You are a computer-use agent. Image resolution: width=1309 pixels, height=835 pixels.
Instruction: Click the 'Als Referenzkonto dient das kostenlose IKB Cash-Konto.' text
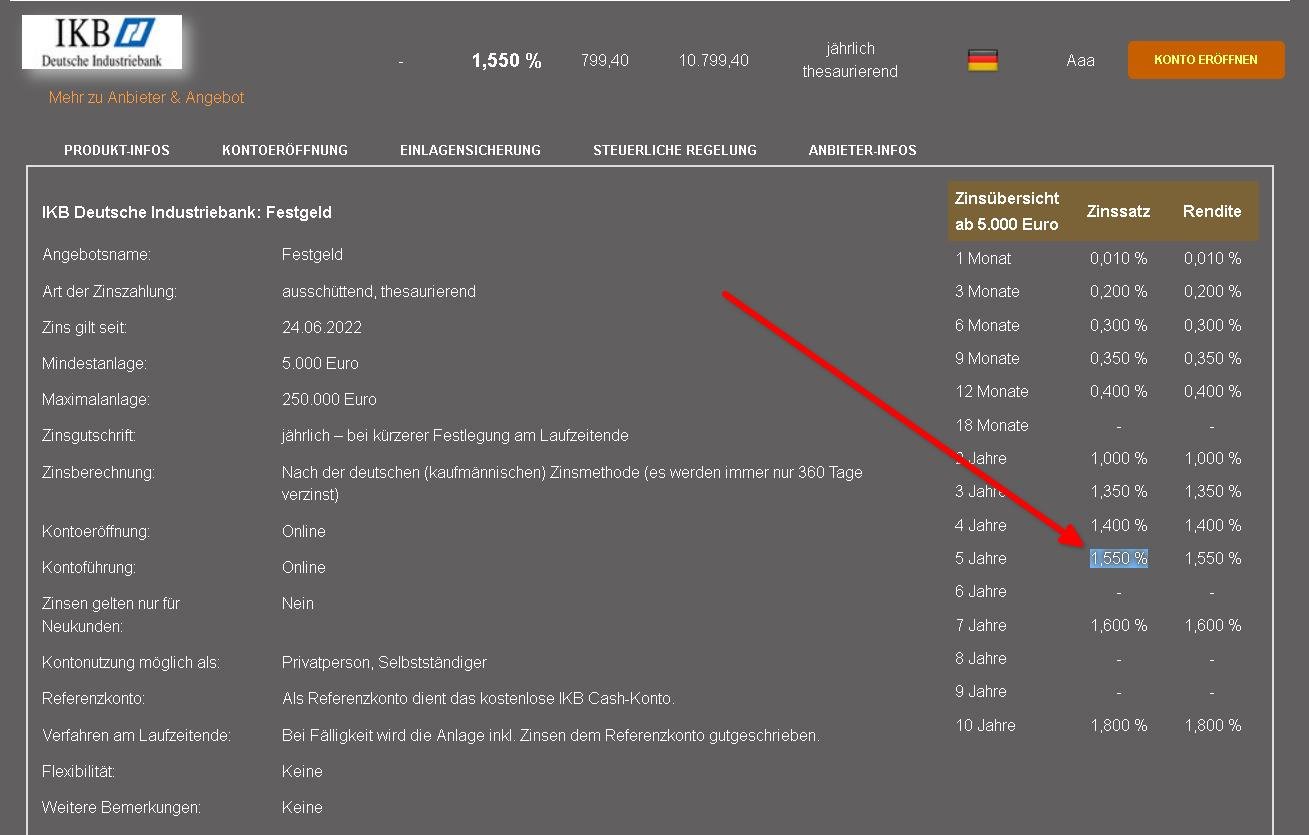pyautogui.click(x=478, y=699)
